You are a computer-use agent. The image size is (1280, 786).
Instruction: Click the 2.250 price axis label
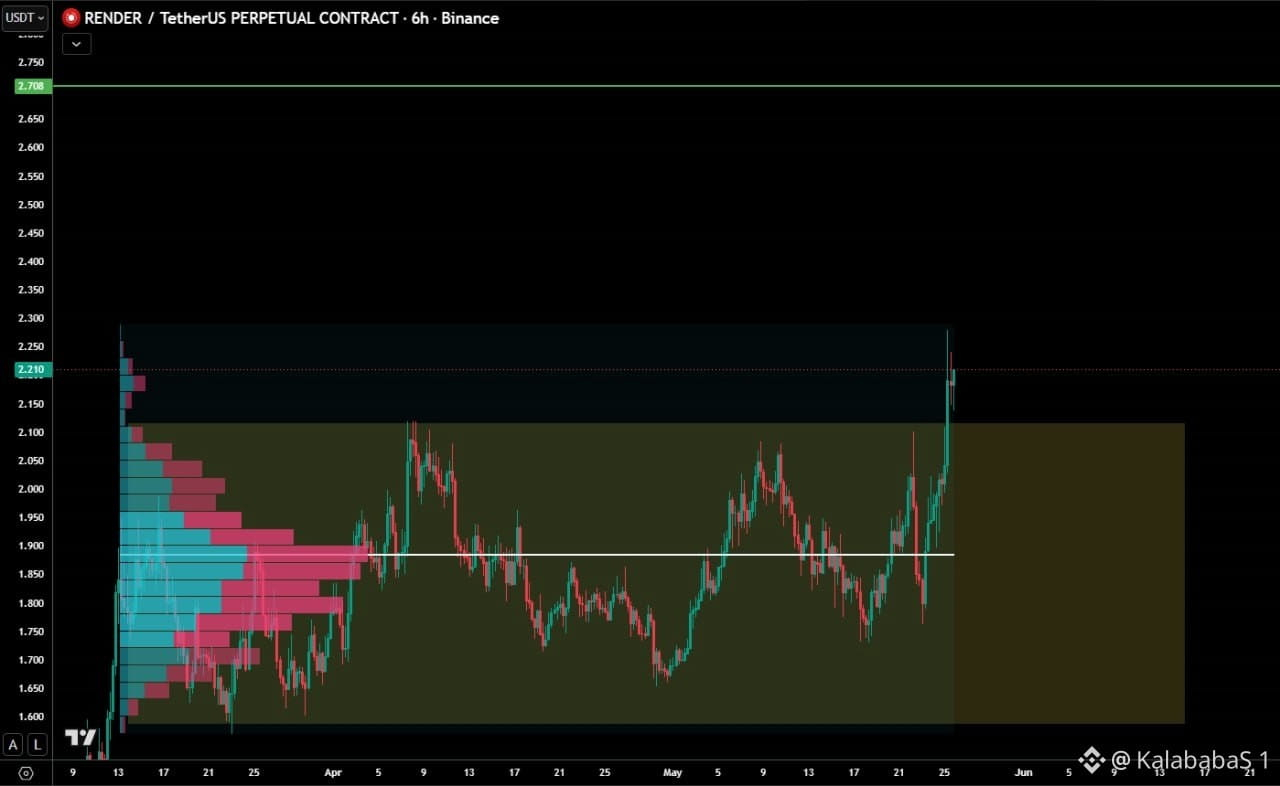[x=31, y=347]
